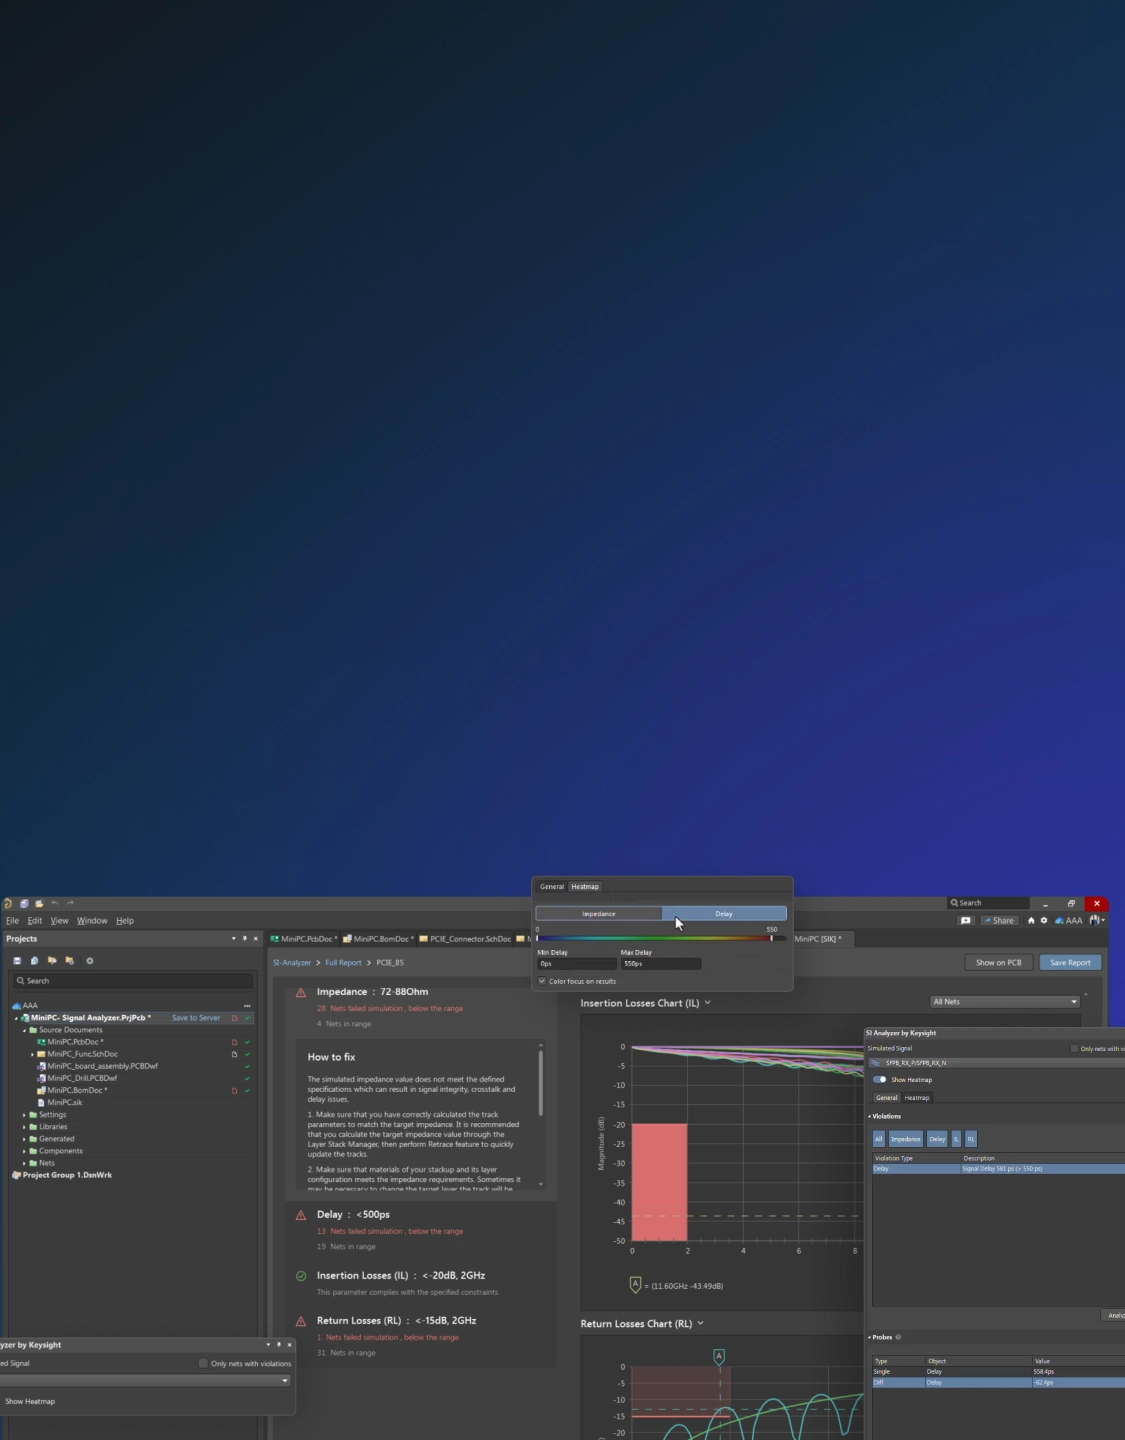Click the Save Report button
1125x1440 pixels.
[1070, 963]
